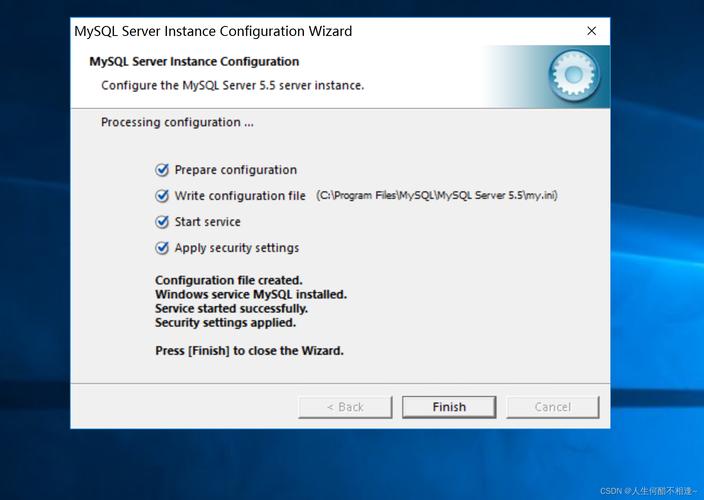Image resolution: width=704 pixels, height=500 pixels.
Task: Click the MySQL Server Instance Configuration heading
Action: tap(194, 61)
